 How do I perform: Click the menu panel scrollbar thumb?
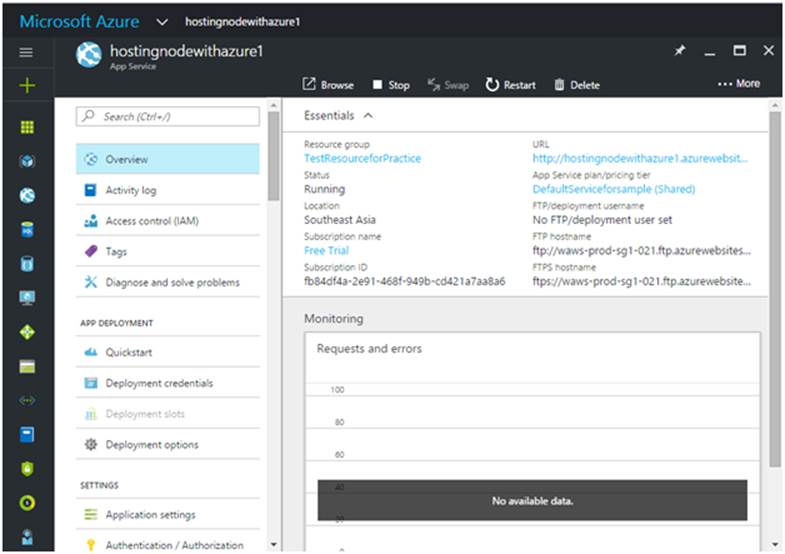(273, 156)
